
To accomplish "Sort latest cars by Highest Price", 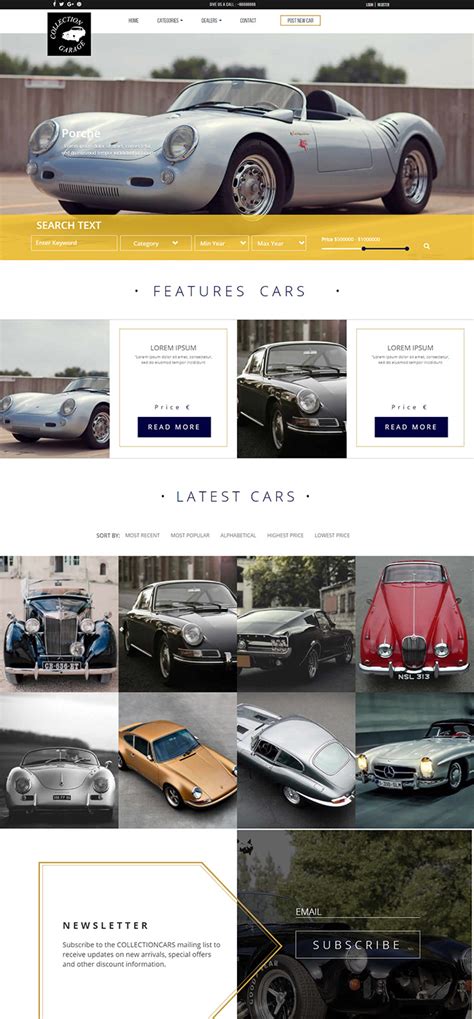I will coord(285,535).
